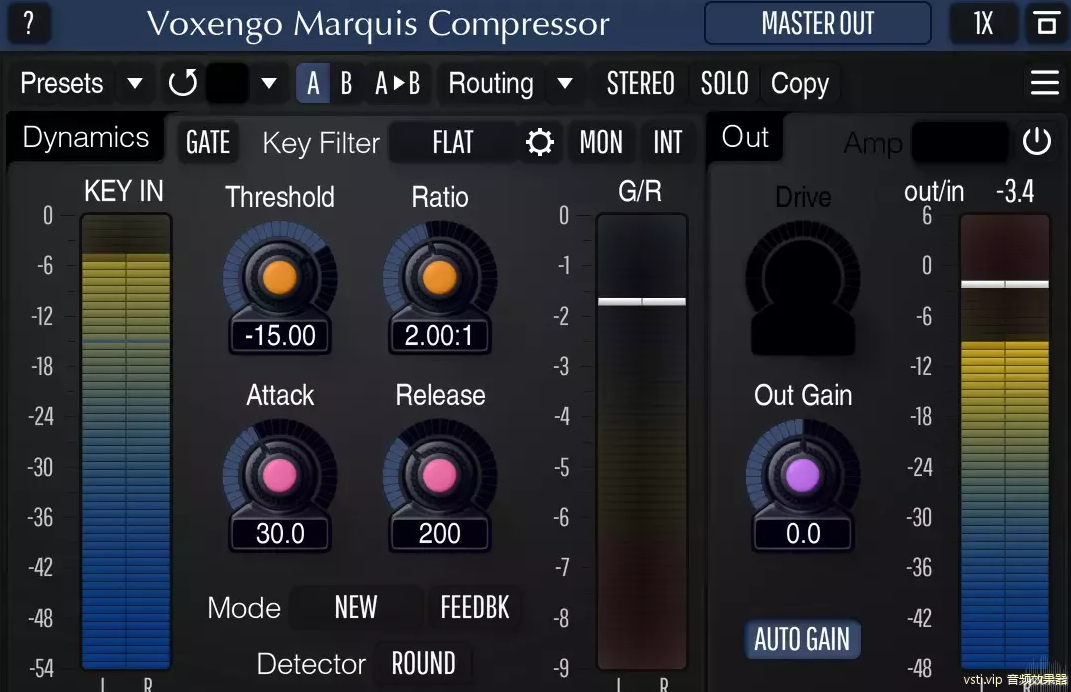Switch to the Dynamics tab

(x=85, y=138)
